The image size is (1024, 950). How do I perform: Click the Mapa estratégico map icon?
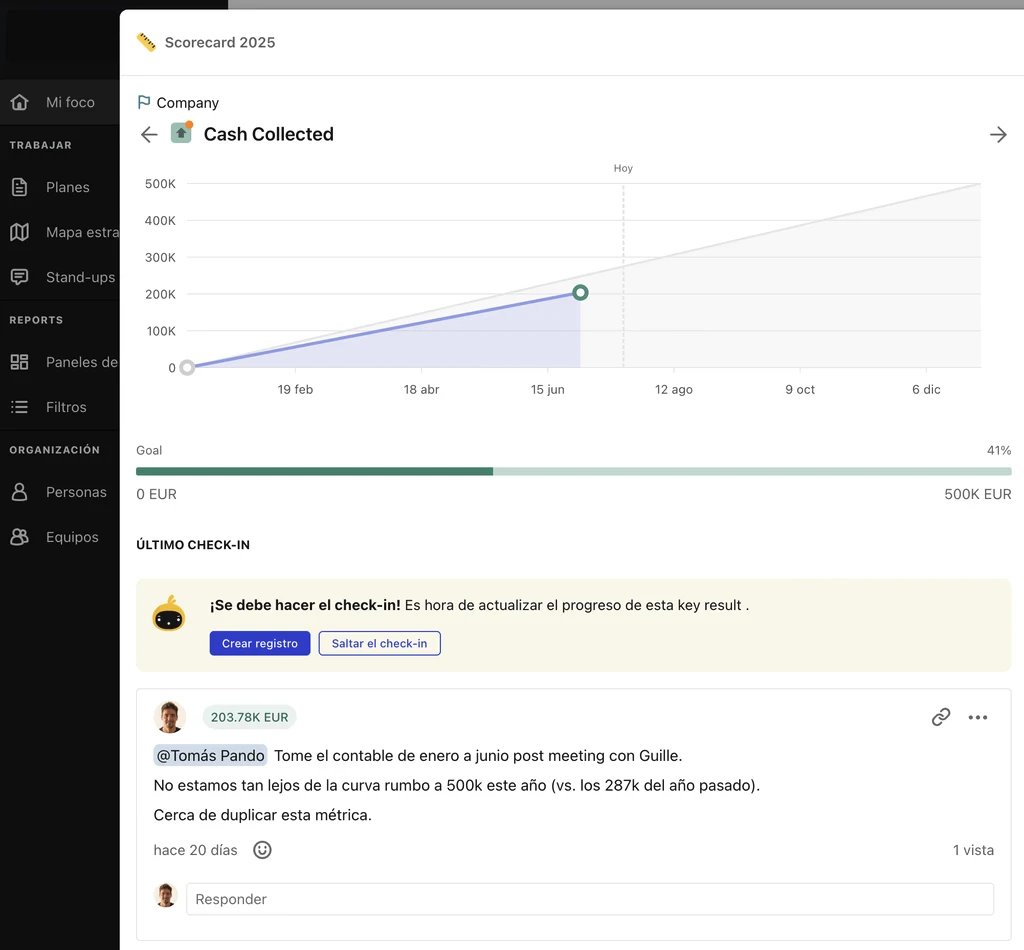click(x=20, y=232)
